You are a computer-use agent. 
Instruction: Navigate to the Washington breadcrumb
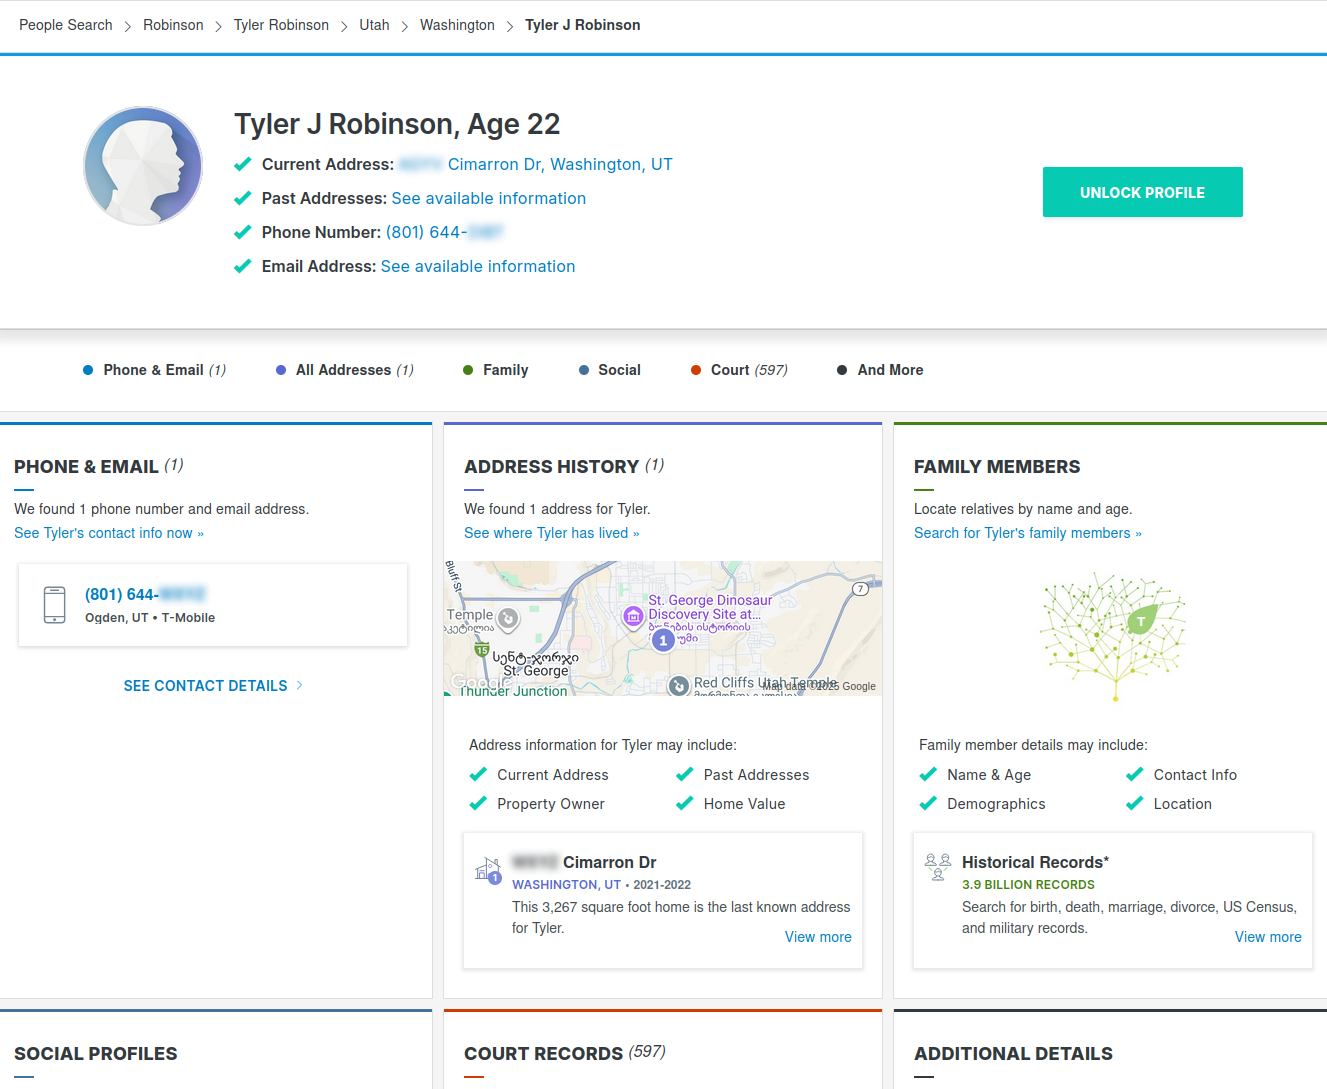click(457, 25)
